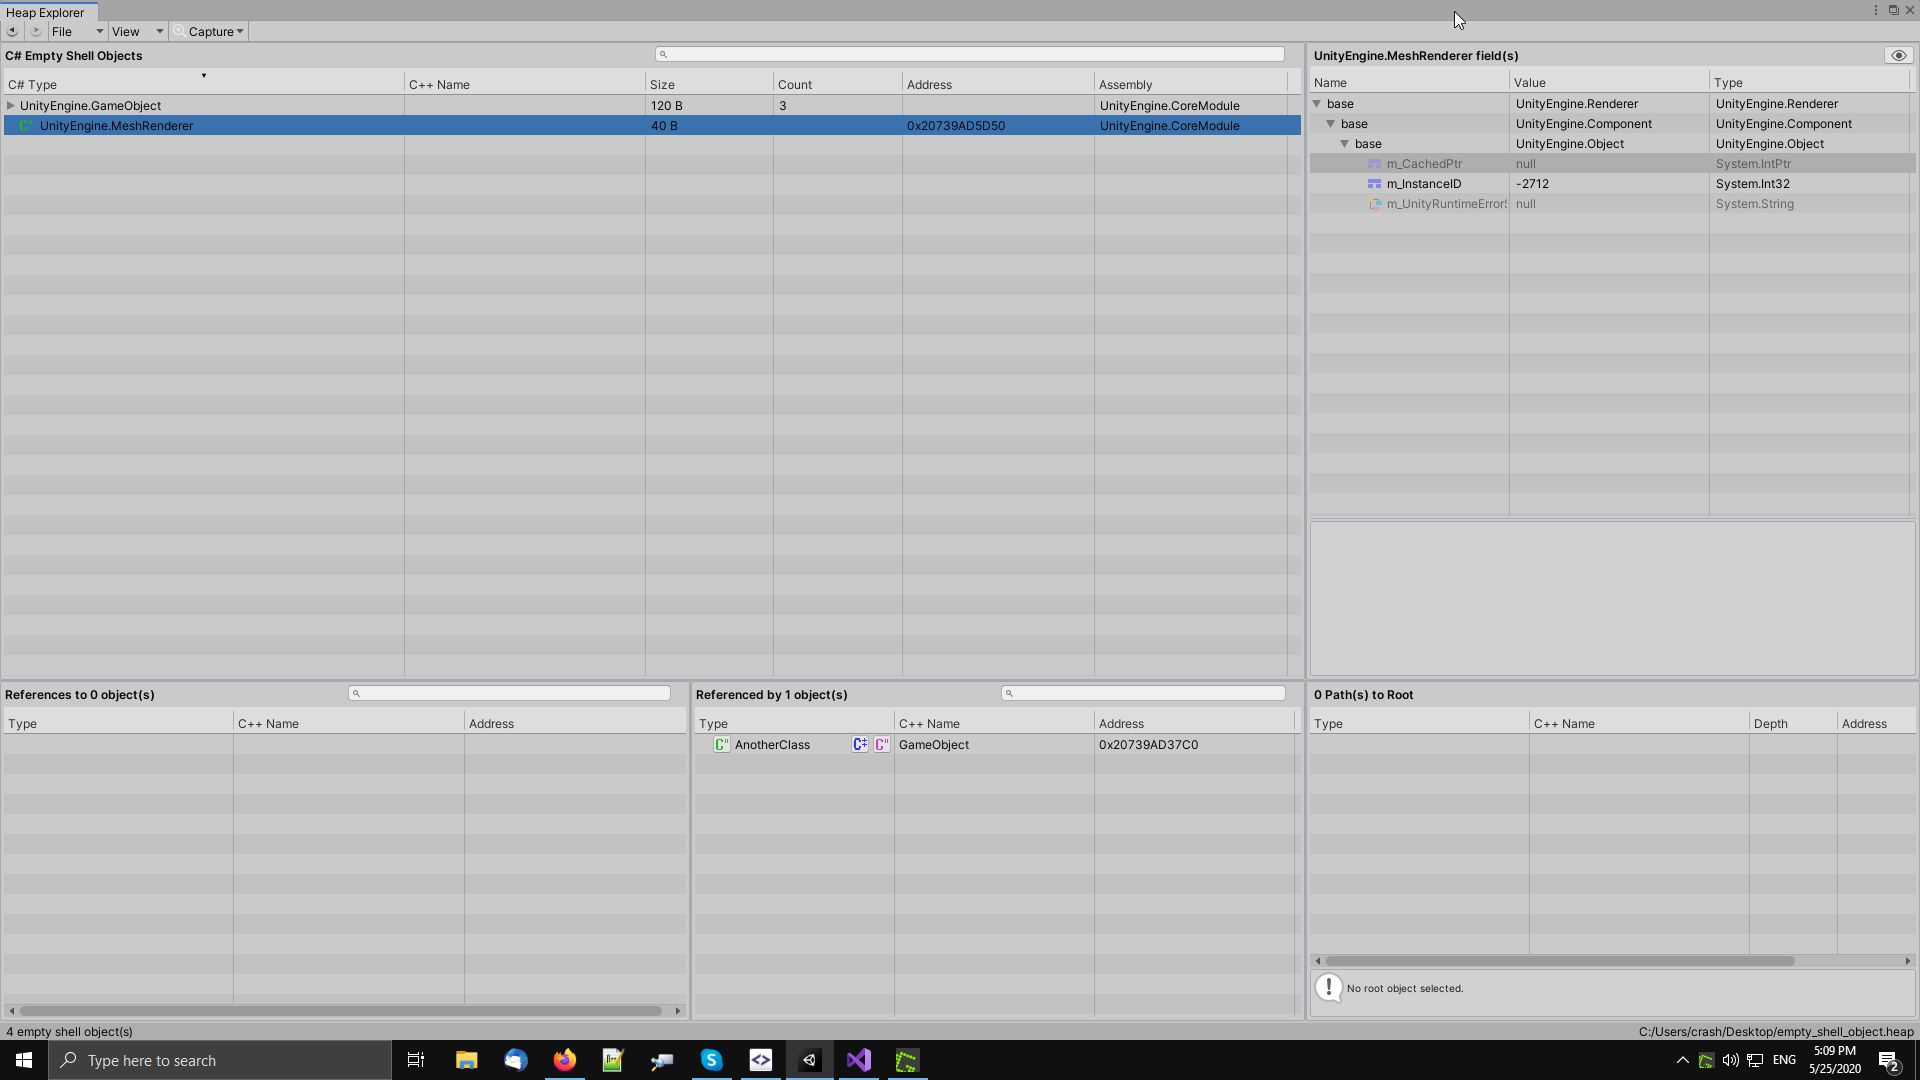
Task: Click the m_InstanceID field icon
Action: coord(1374,184)
